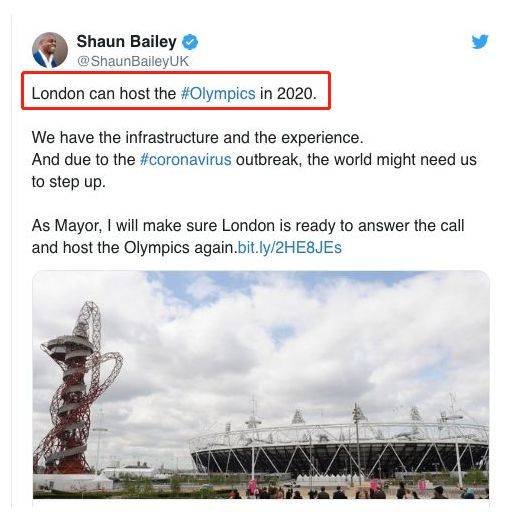The height and width of the screenshot is (512, 528).
Task: Click the text "London can host the"
Action: pos(104,93)
